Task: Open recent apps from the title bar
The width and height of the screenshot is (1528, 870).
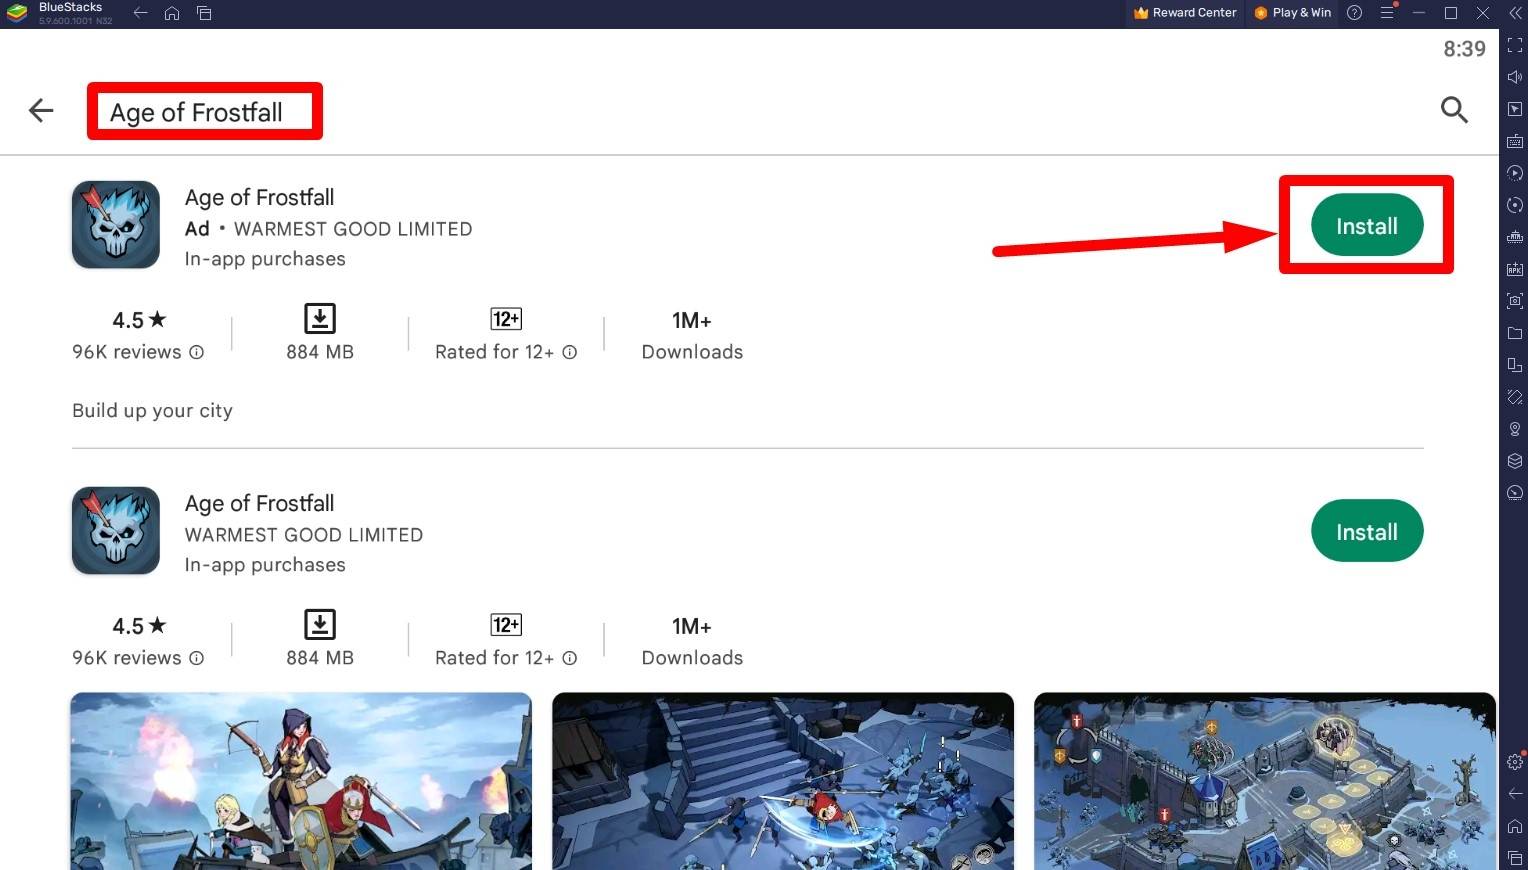Action: coord(204,13)
